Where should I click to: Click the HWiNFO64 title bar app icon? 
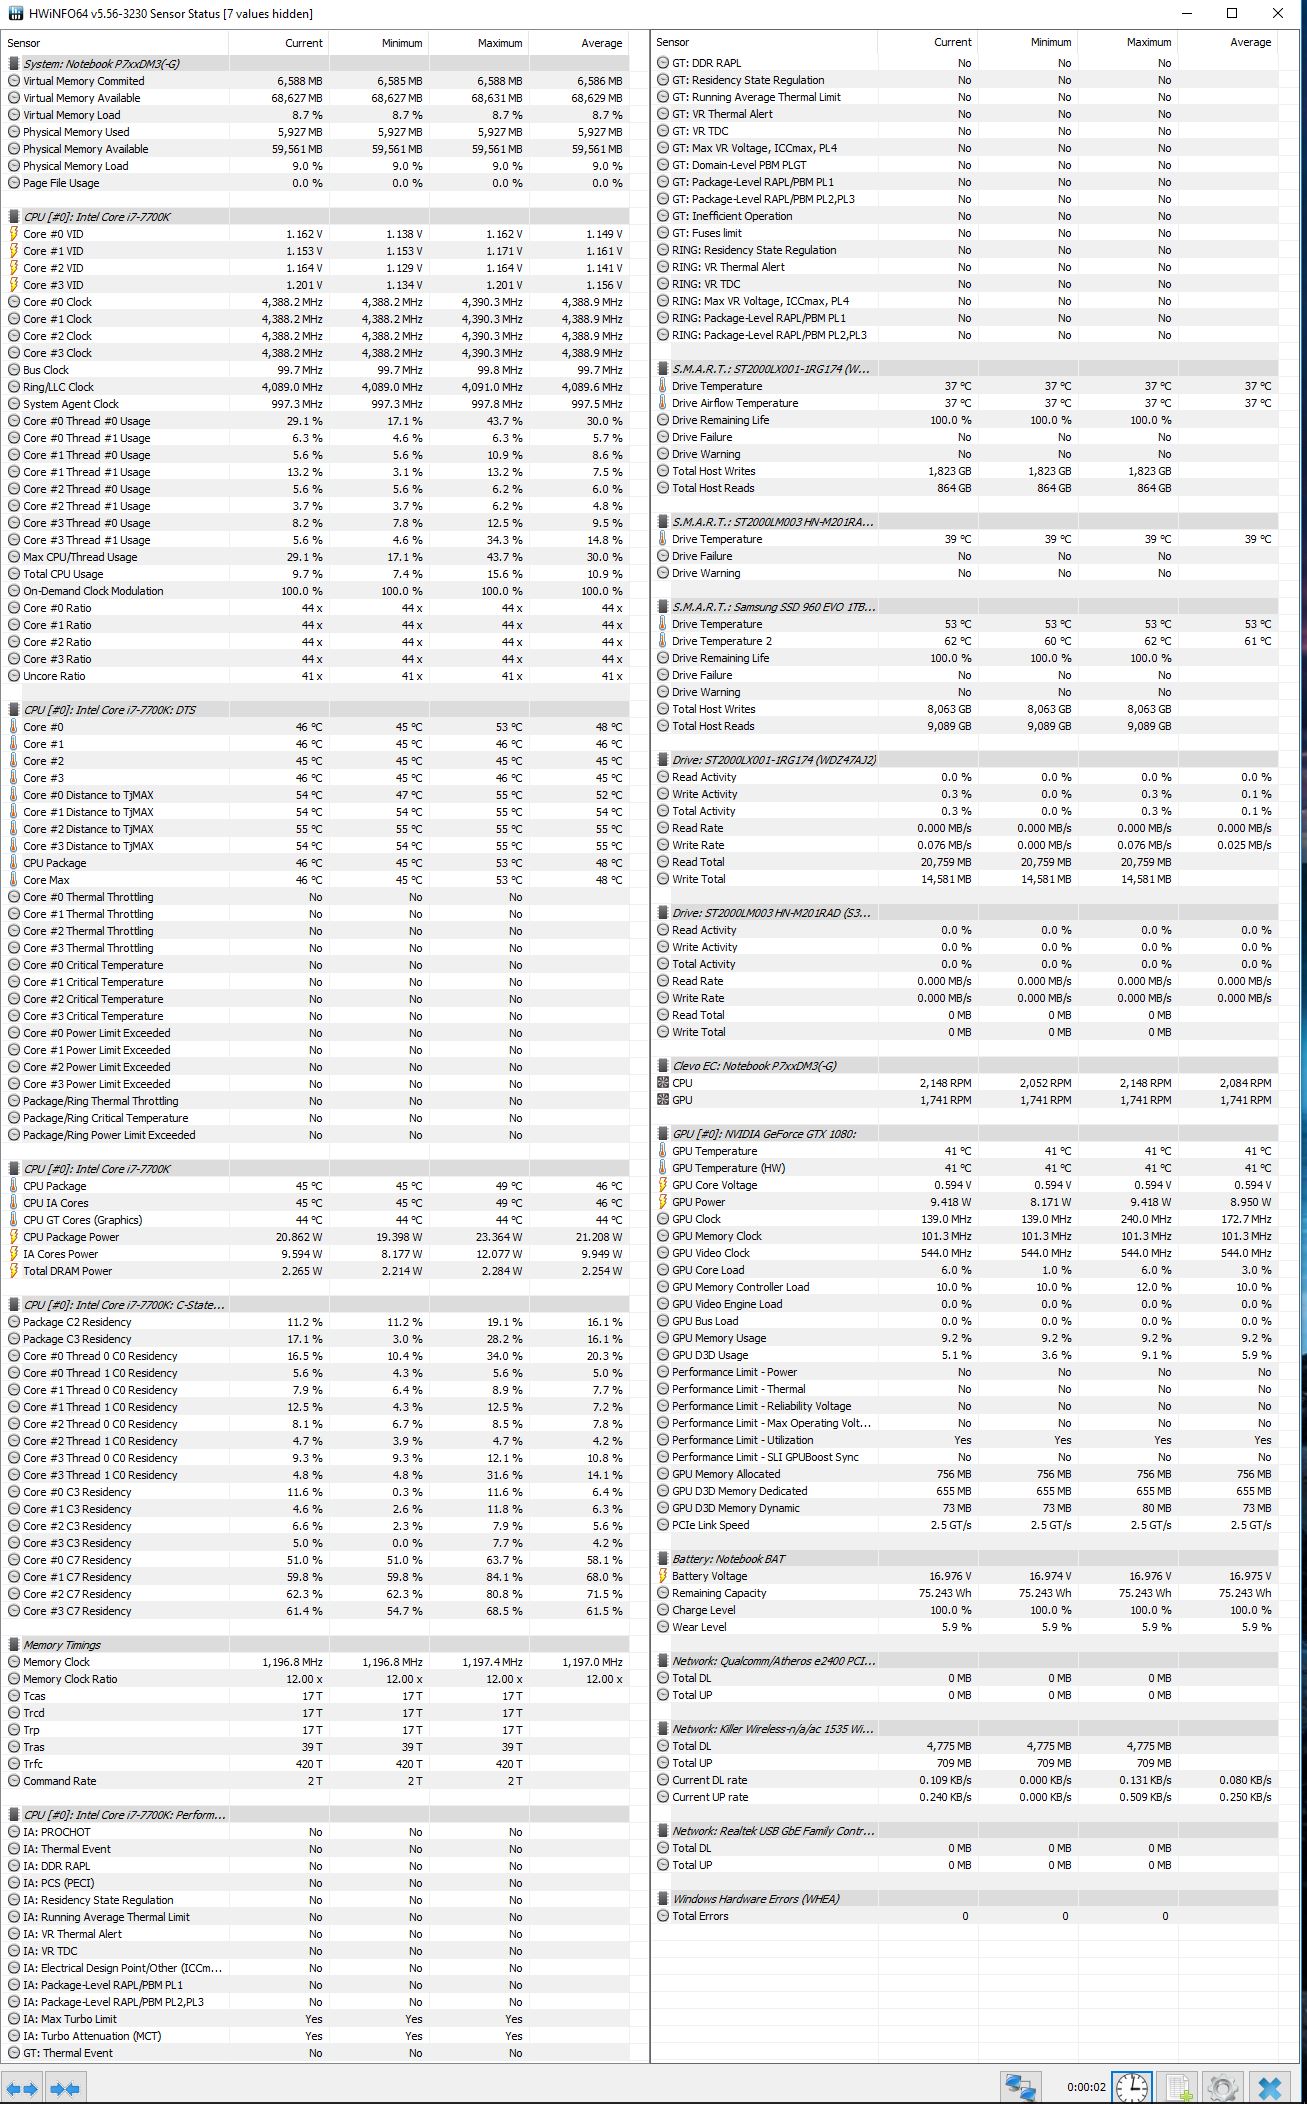(15, 13)
